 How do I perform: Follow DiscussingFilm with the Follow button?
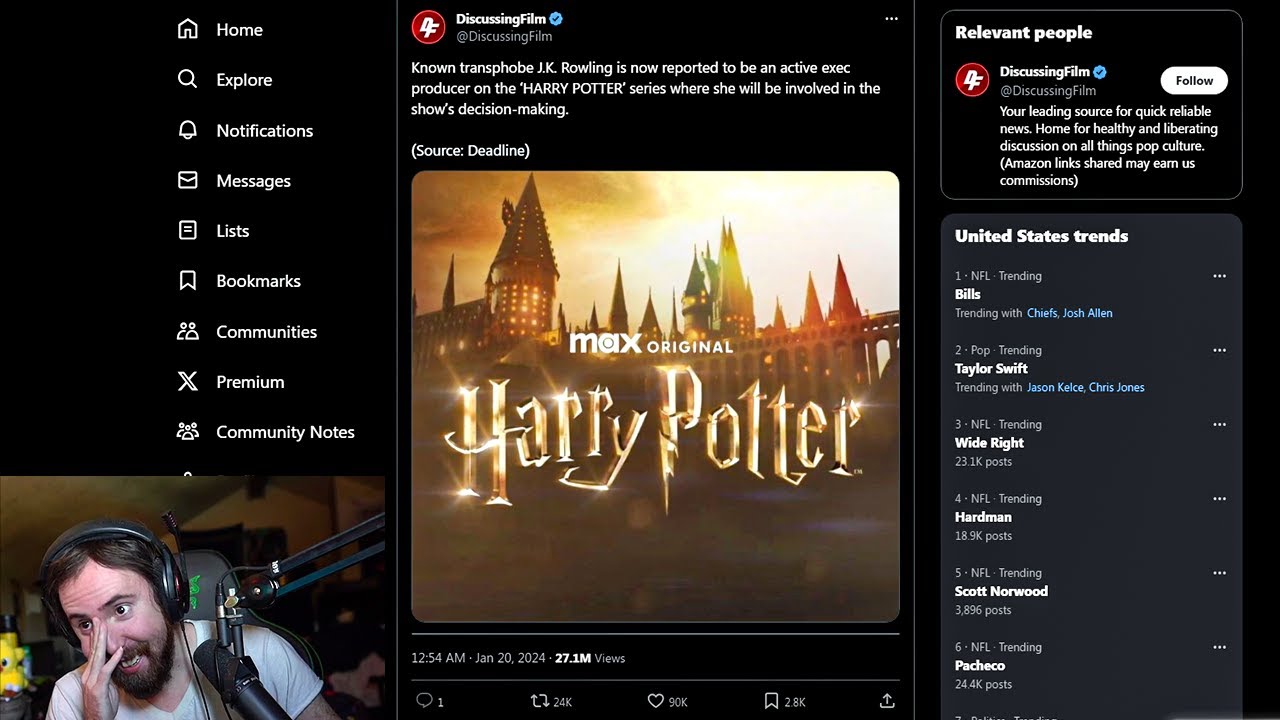click(x=1194, y=81)
